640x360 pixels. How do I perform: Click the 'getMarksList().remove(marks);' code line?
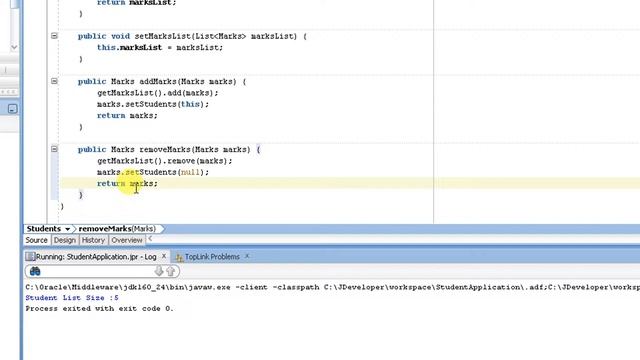pos(164,161)
